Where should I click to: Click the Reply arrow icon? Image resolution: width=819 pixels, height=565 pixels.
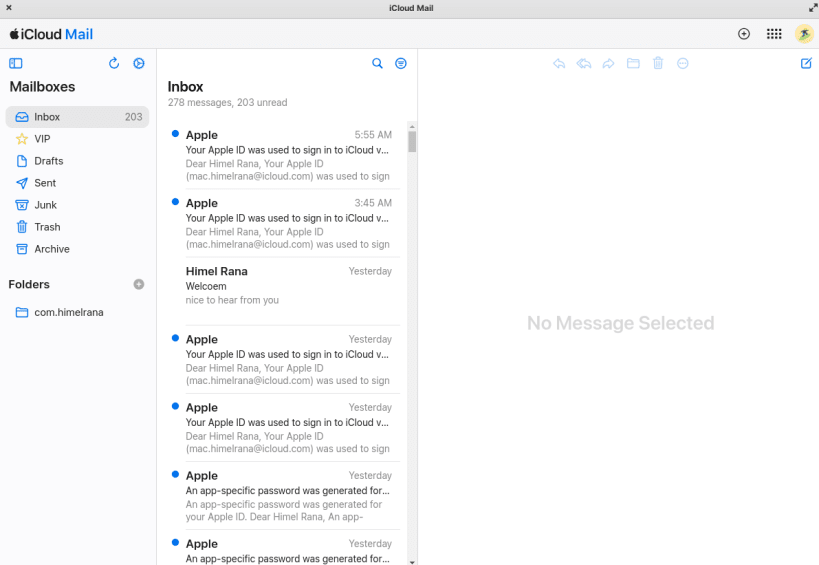click(x=559, y=63)
